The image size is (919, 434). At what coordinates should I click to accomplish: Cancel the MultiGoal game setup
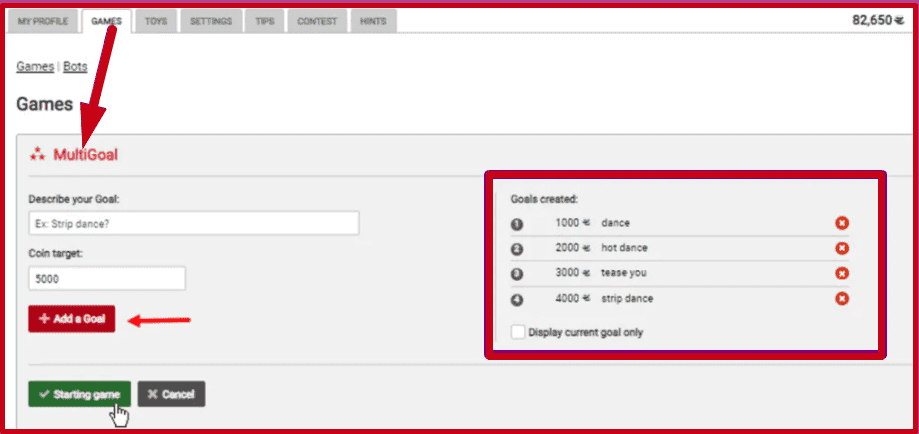(171, 394)
